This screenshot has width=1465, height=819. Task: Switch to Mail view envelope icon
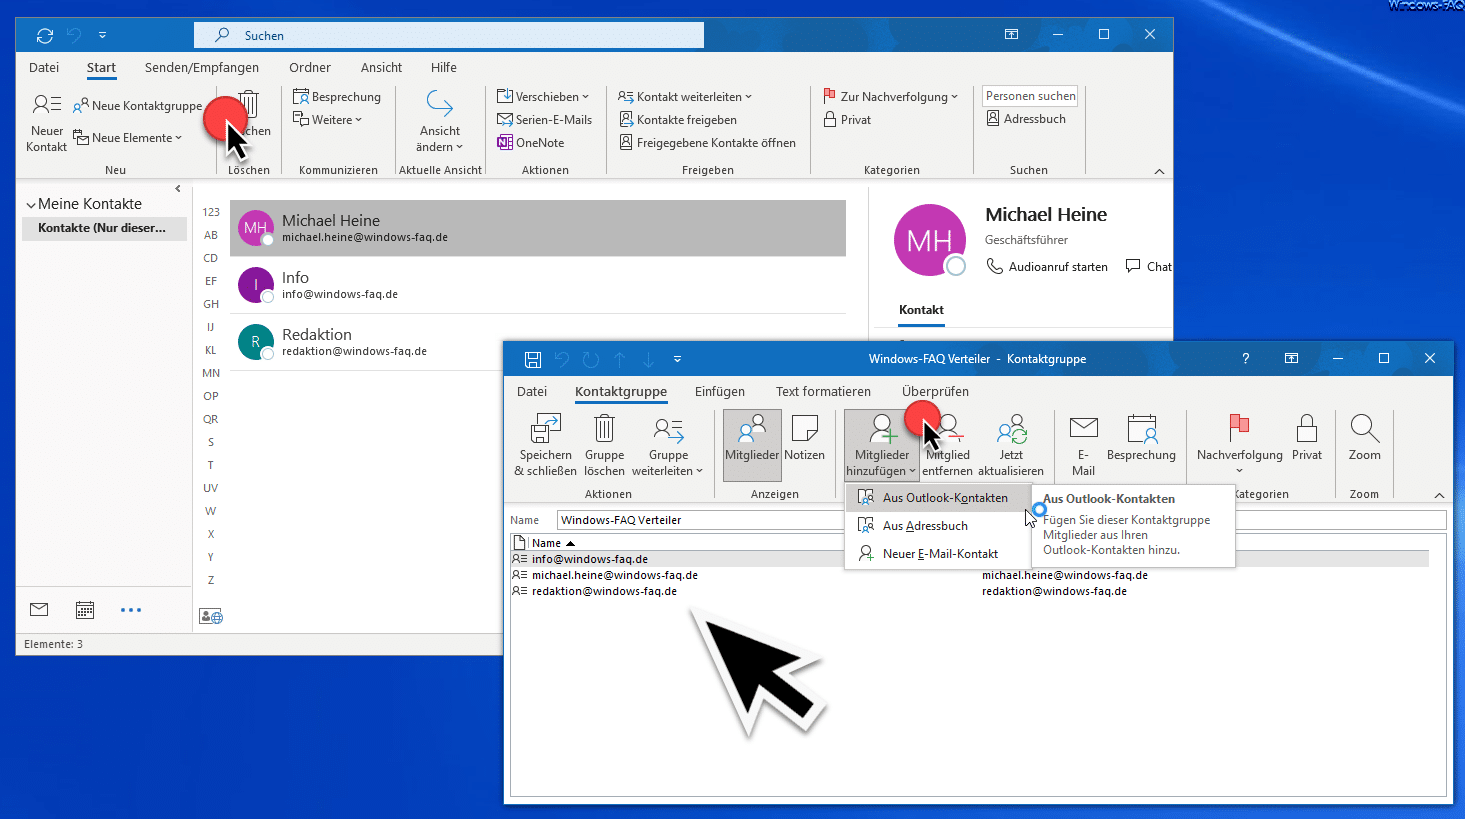point(39,609)
